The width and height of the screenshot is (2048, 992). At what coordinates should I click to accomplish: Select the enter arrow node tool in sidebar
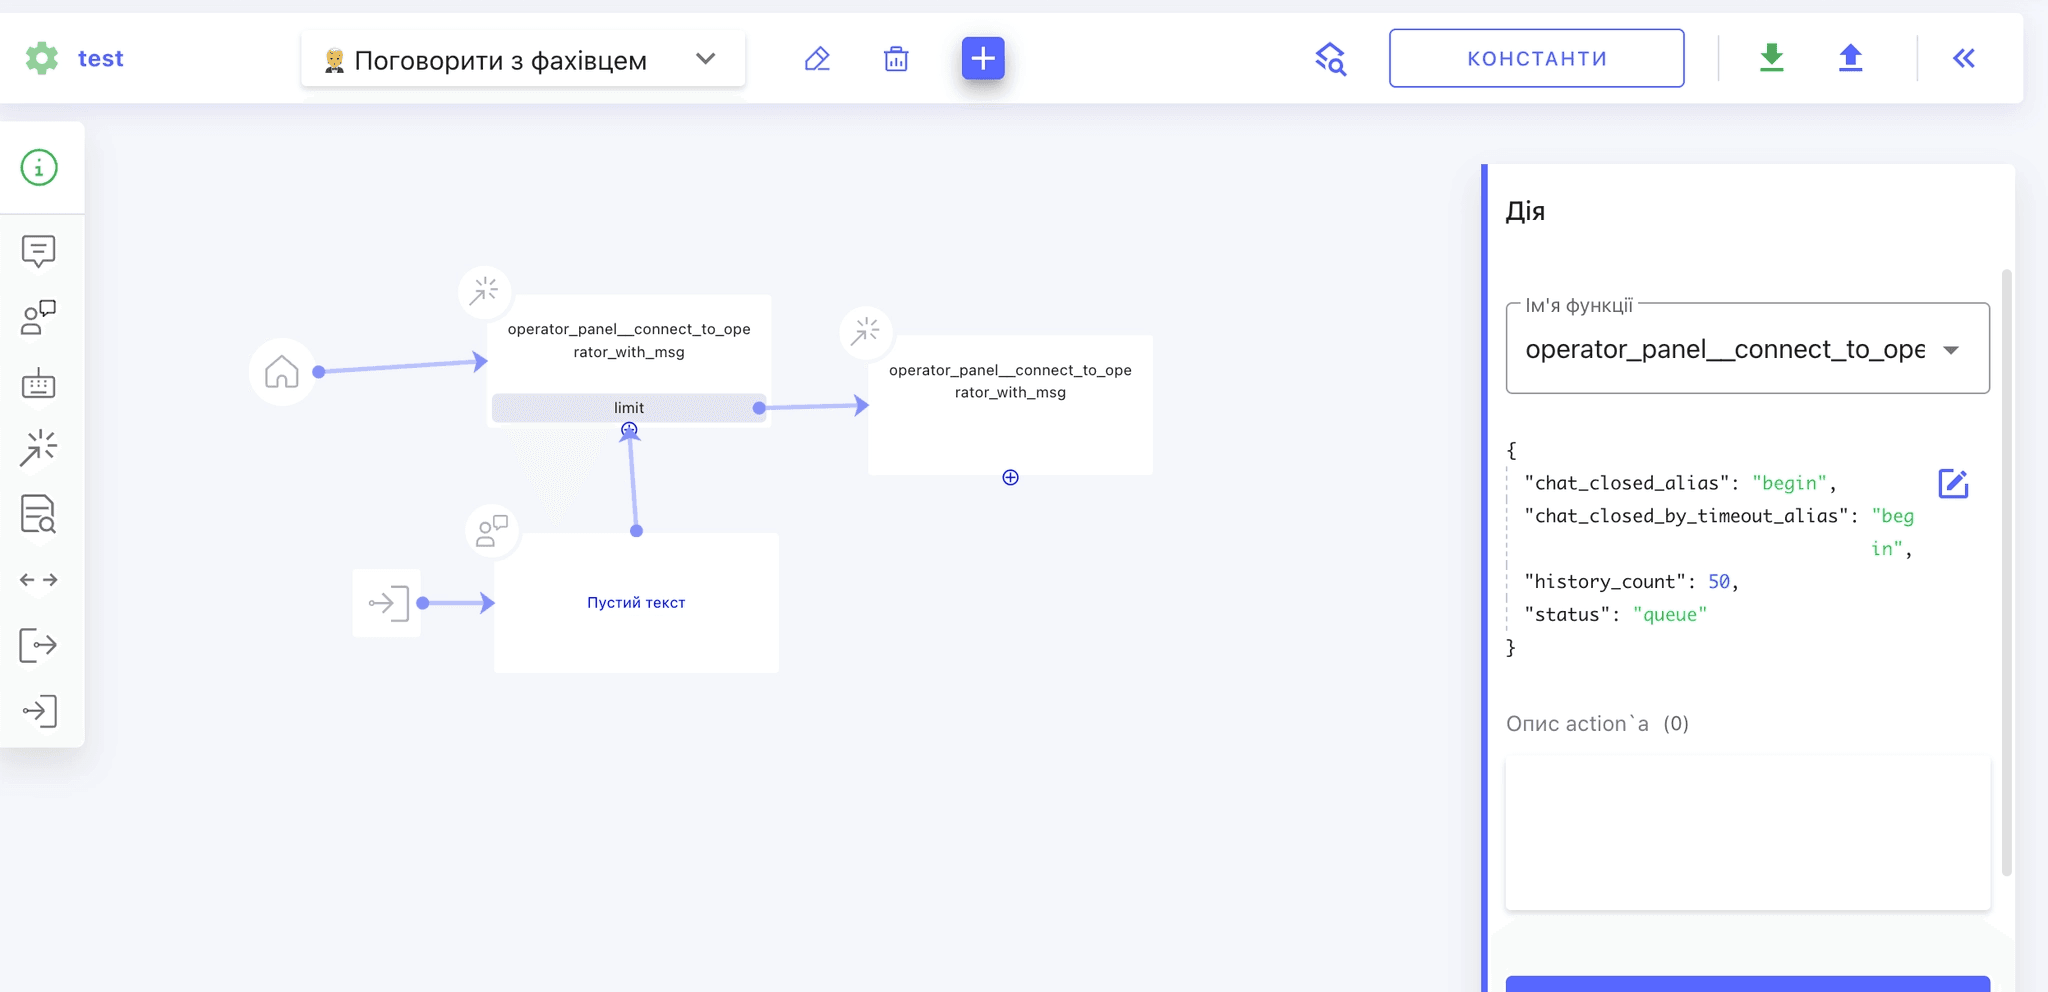39,711
